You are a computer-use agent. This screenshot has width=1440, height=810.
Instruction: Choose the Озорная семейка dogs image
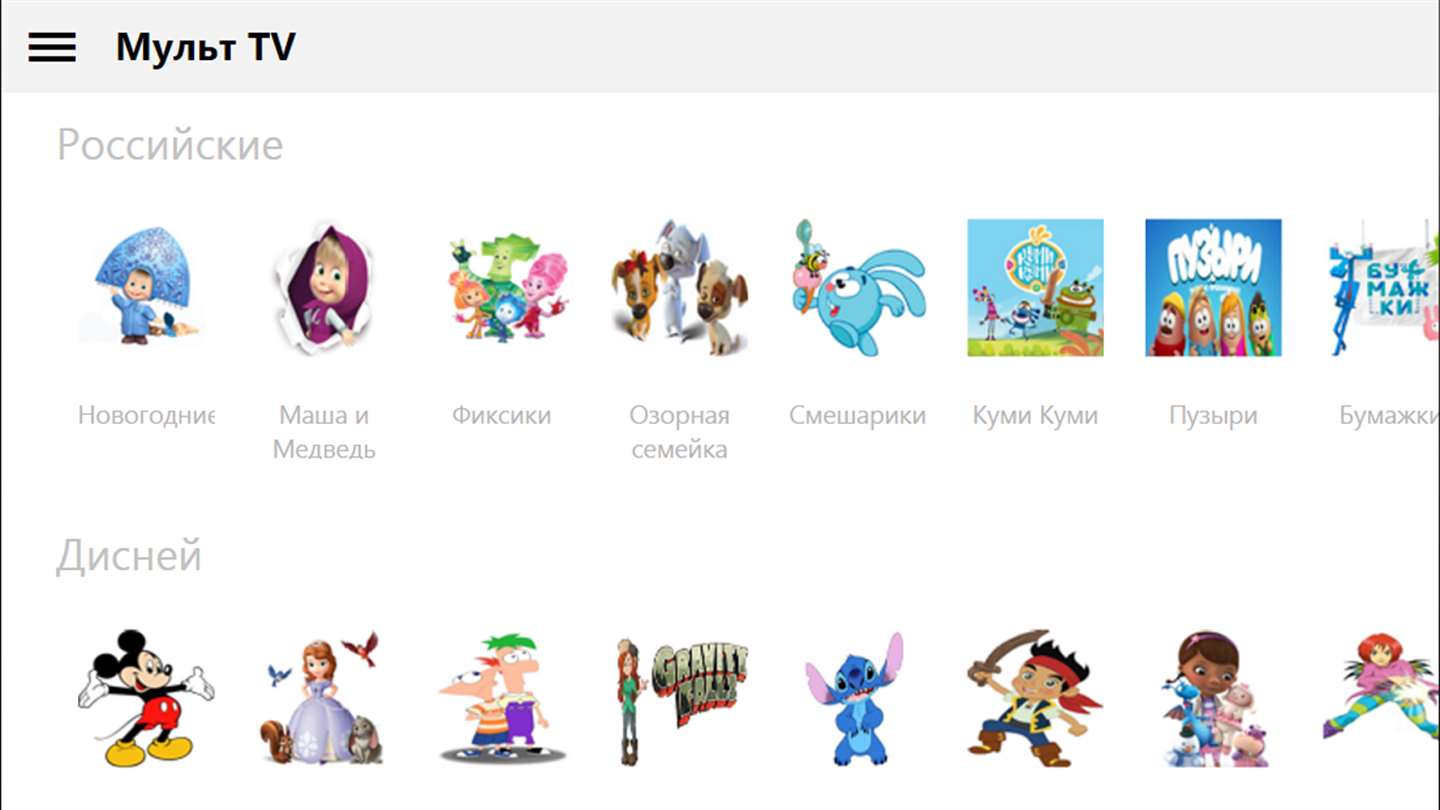(680, 288)
